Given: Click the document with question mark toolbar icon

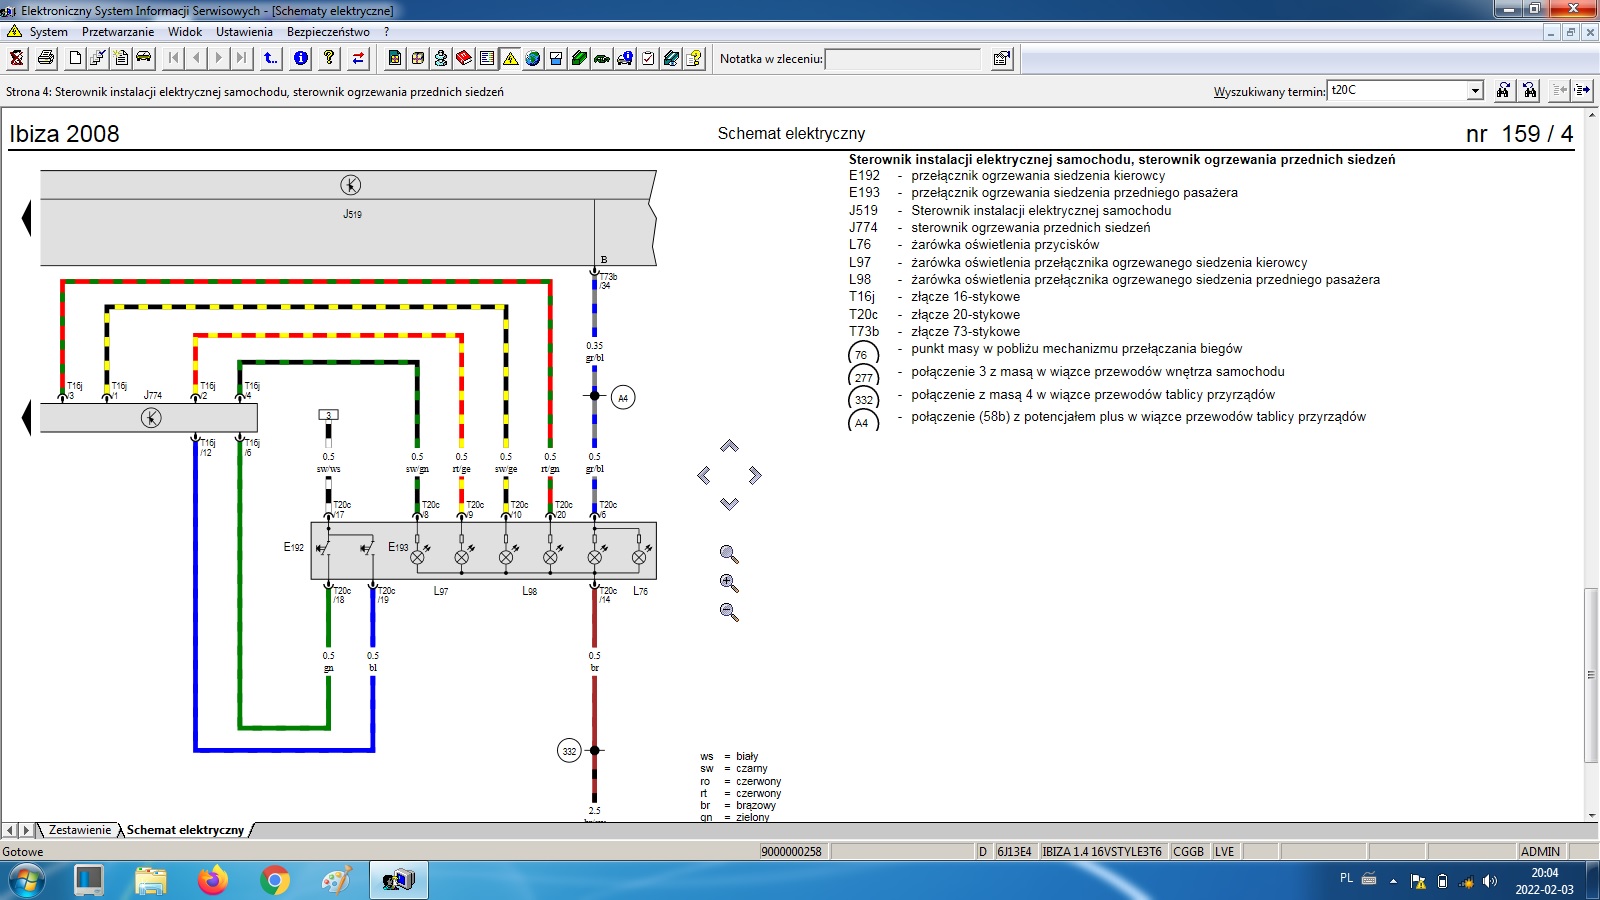Looking at the screenshot, I should point(694,58).
